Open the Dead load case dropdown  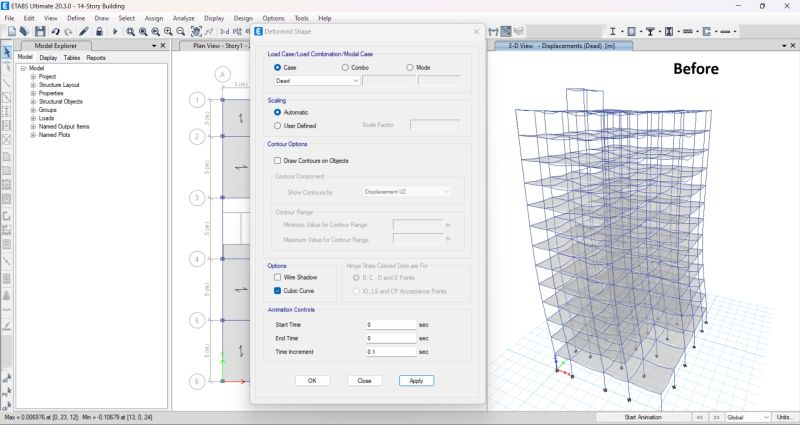(x=317, y=81)
